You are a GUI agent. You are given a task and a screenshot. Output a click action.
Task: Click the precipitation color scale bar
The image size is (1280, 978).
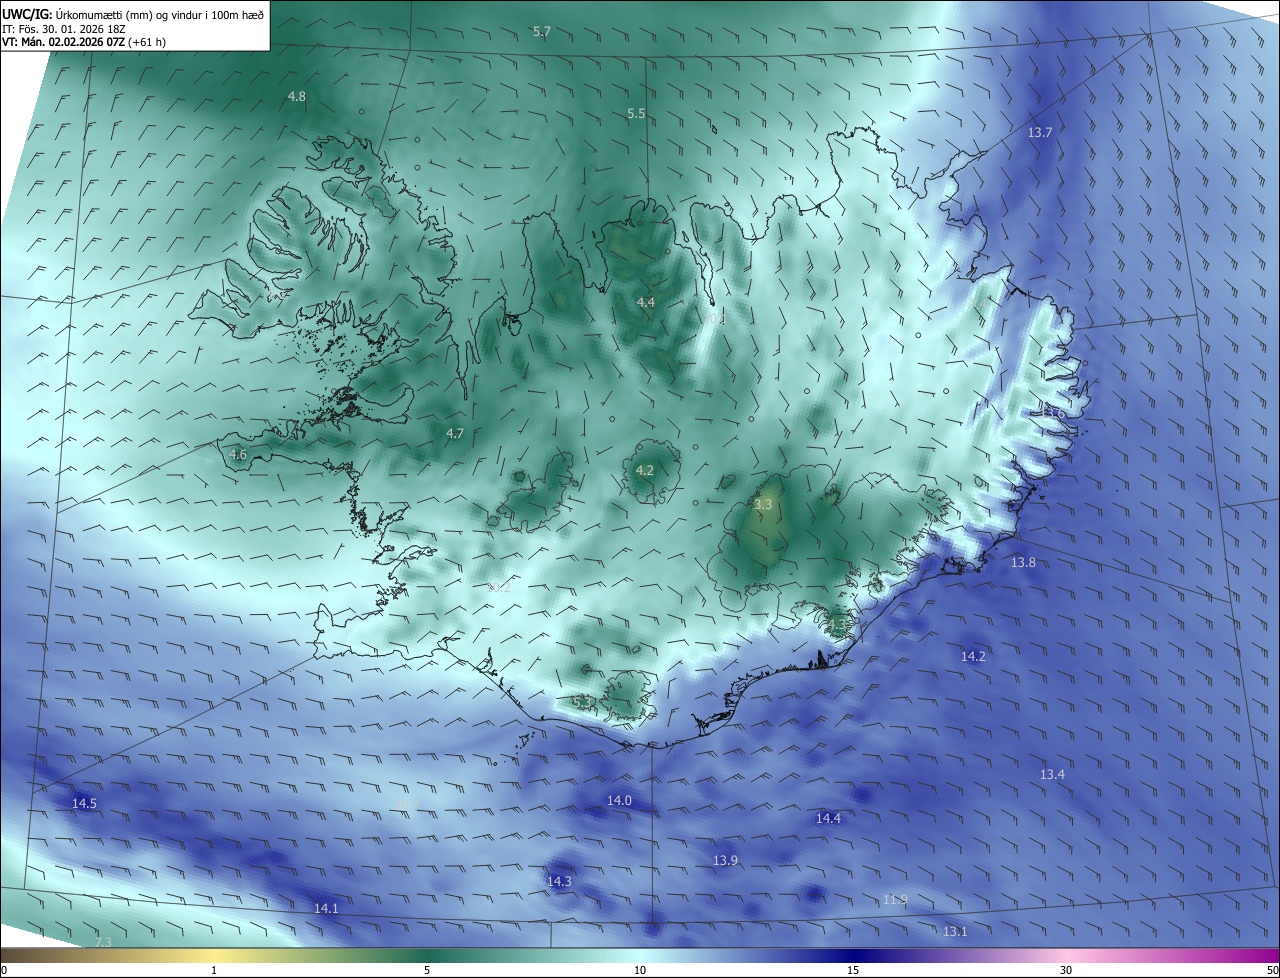click(x=640, y=955)
